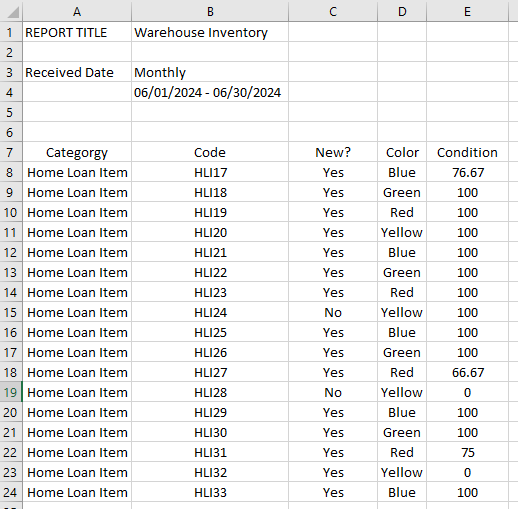Screen dimensions: 518x509
Task: Click the Yellow color cell for HLI20
Action: [402, 232]
